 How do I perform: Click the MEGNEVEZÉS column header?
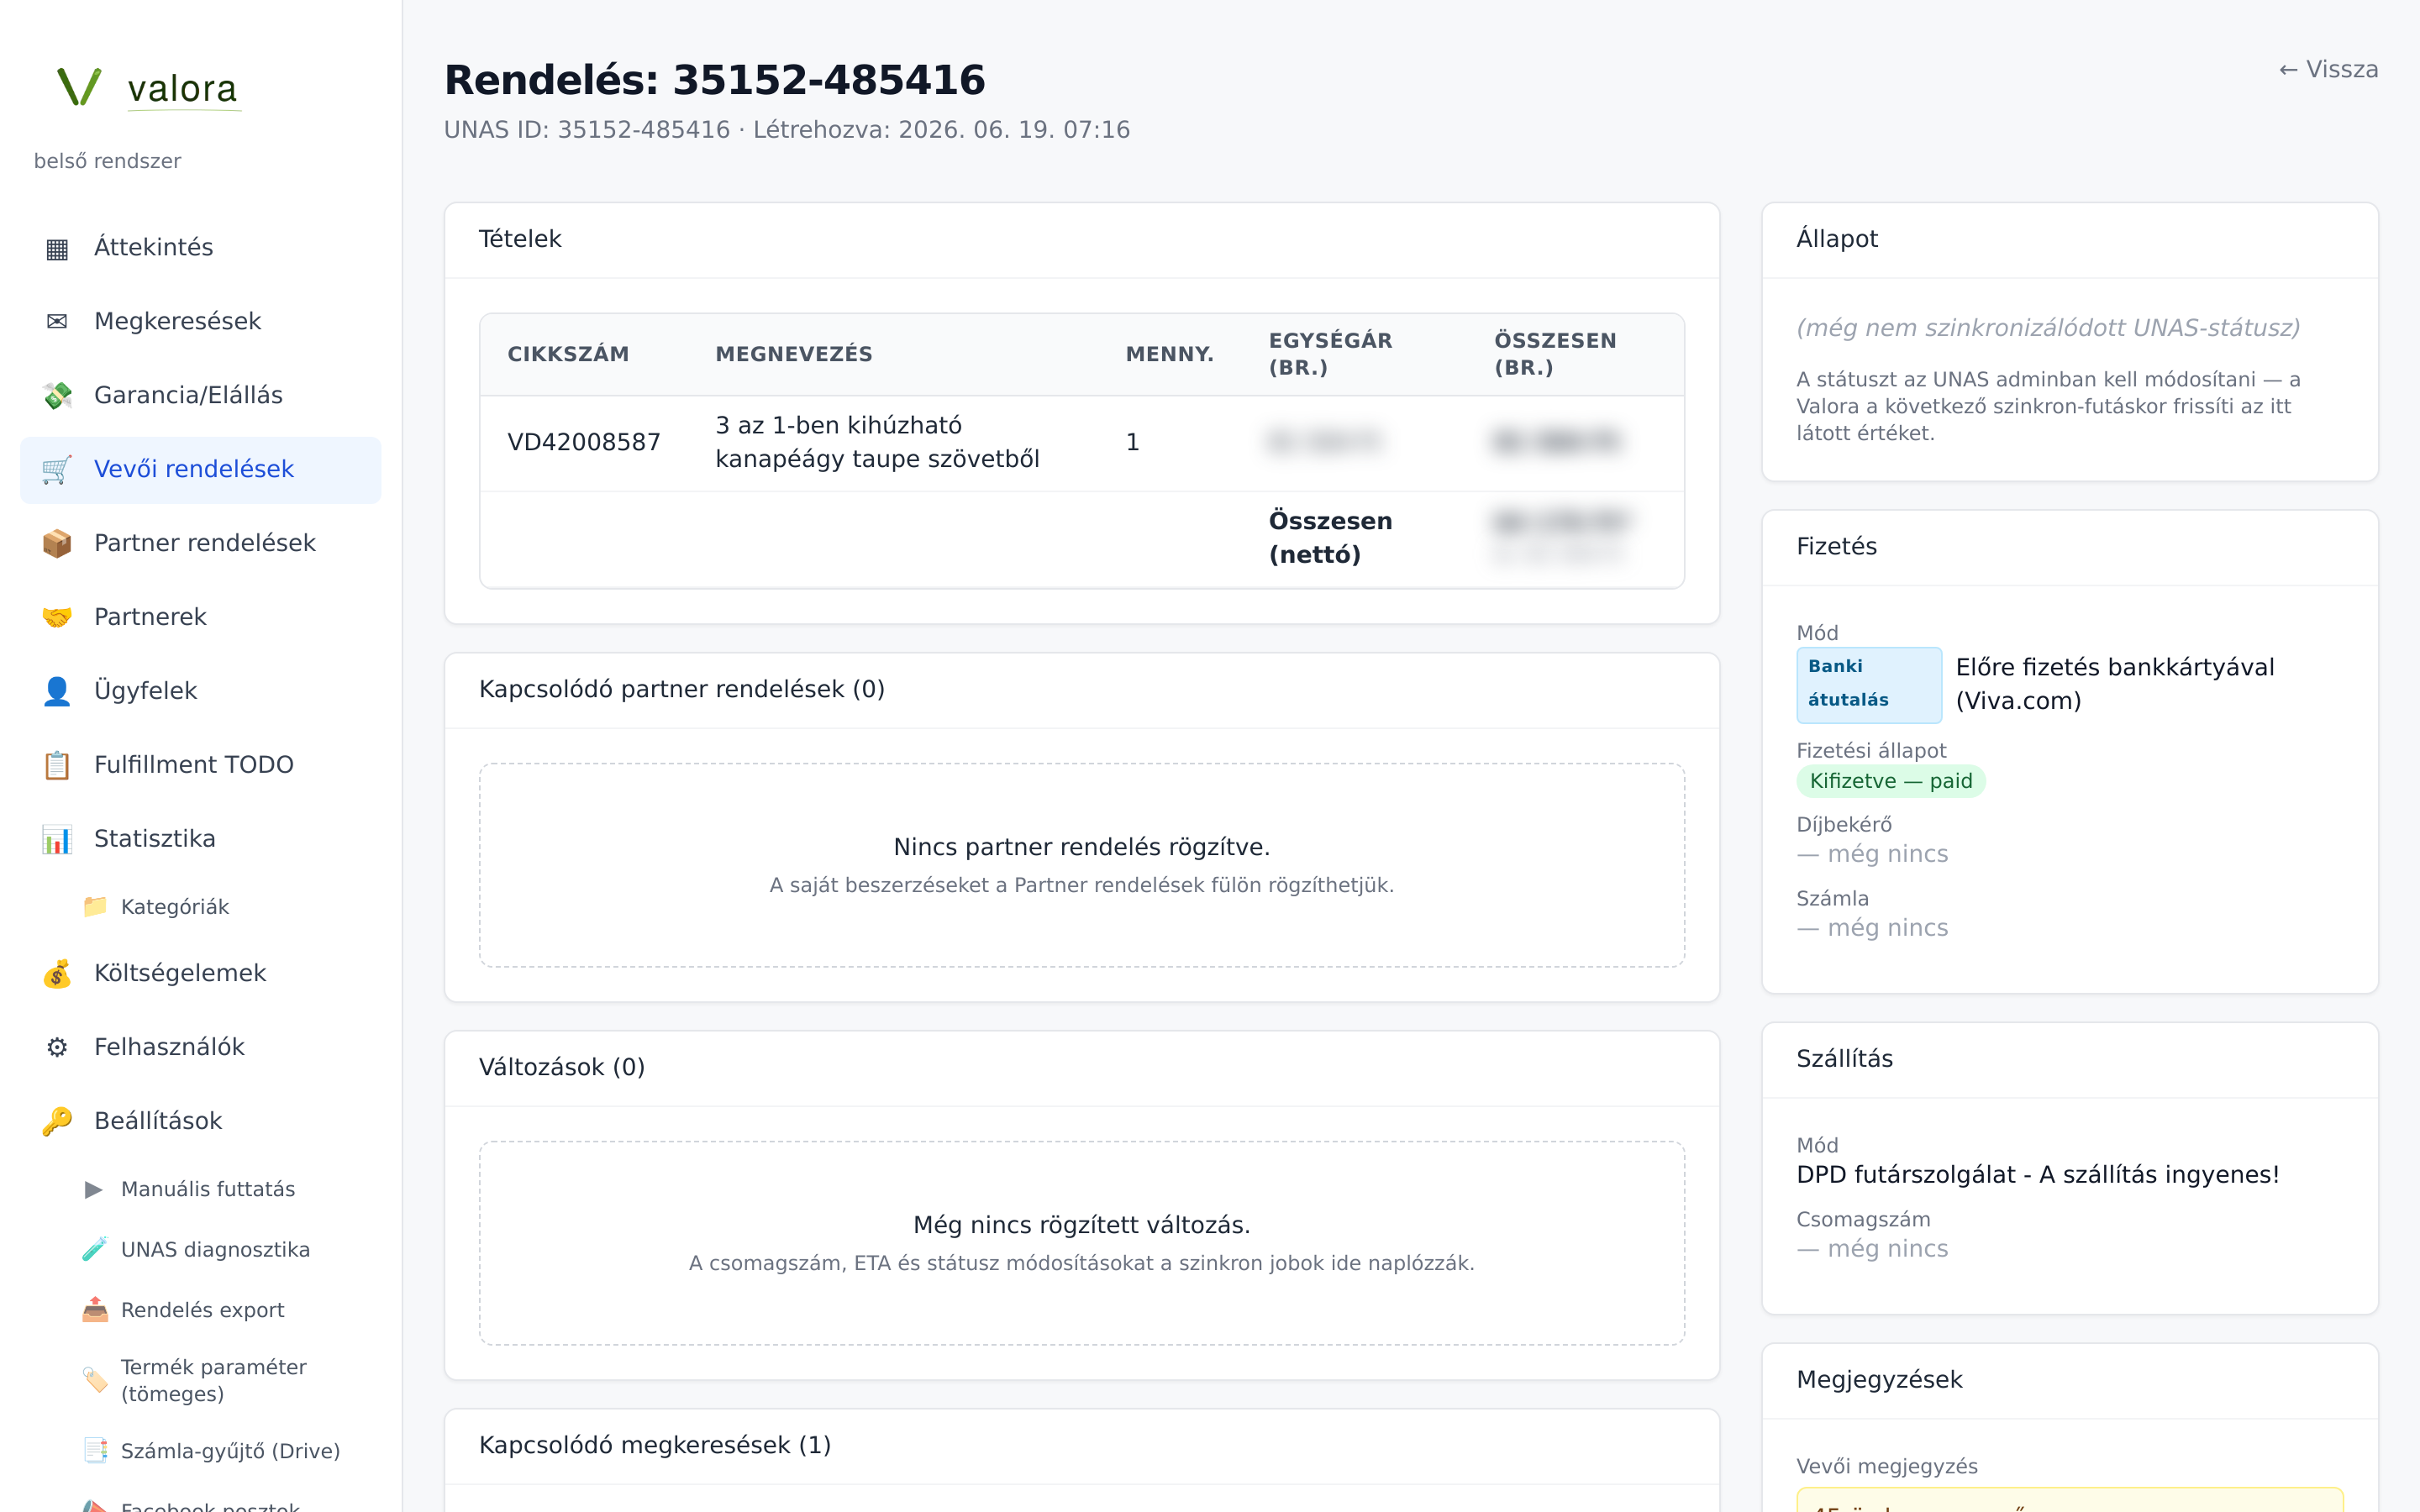(794, 354)
